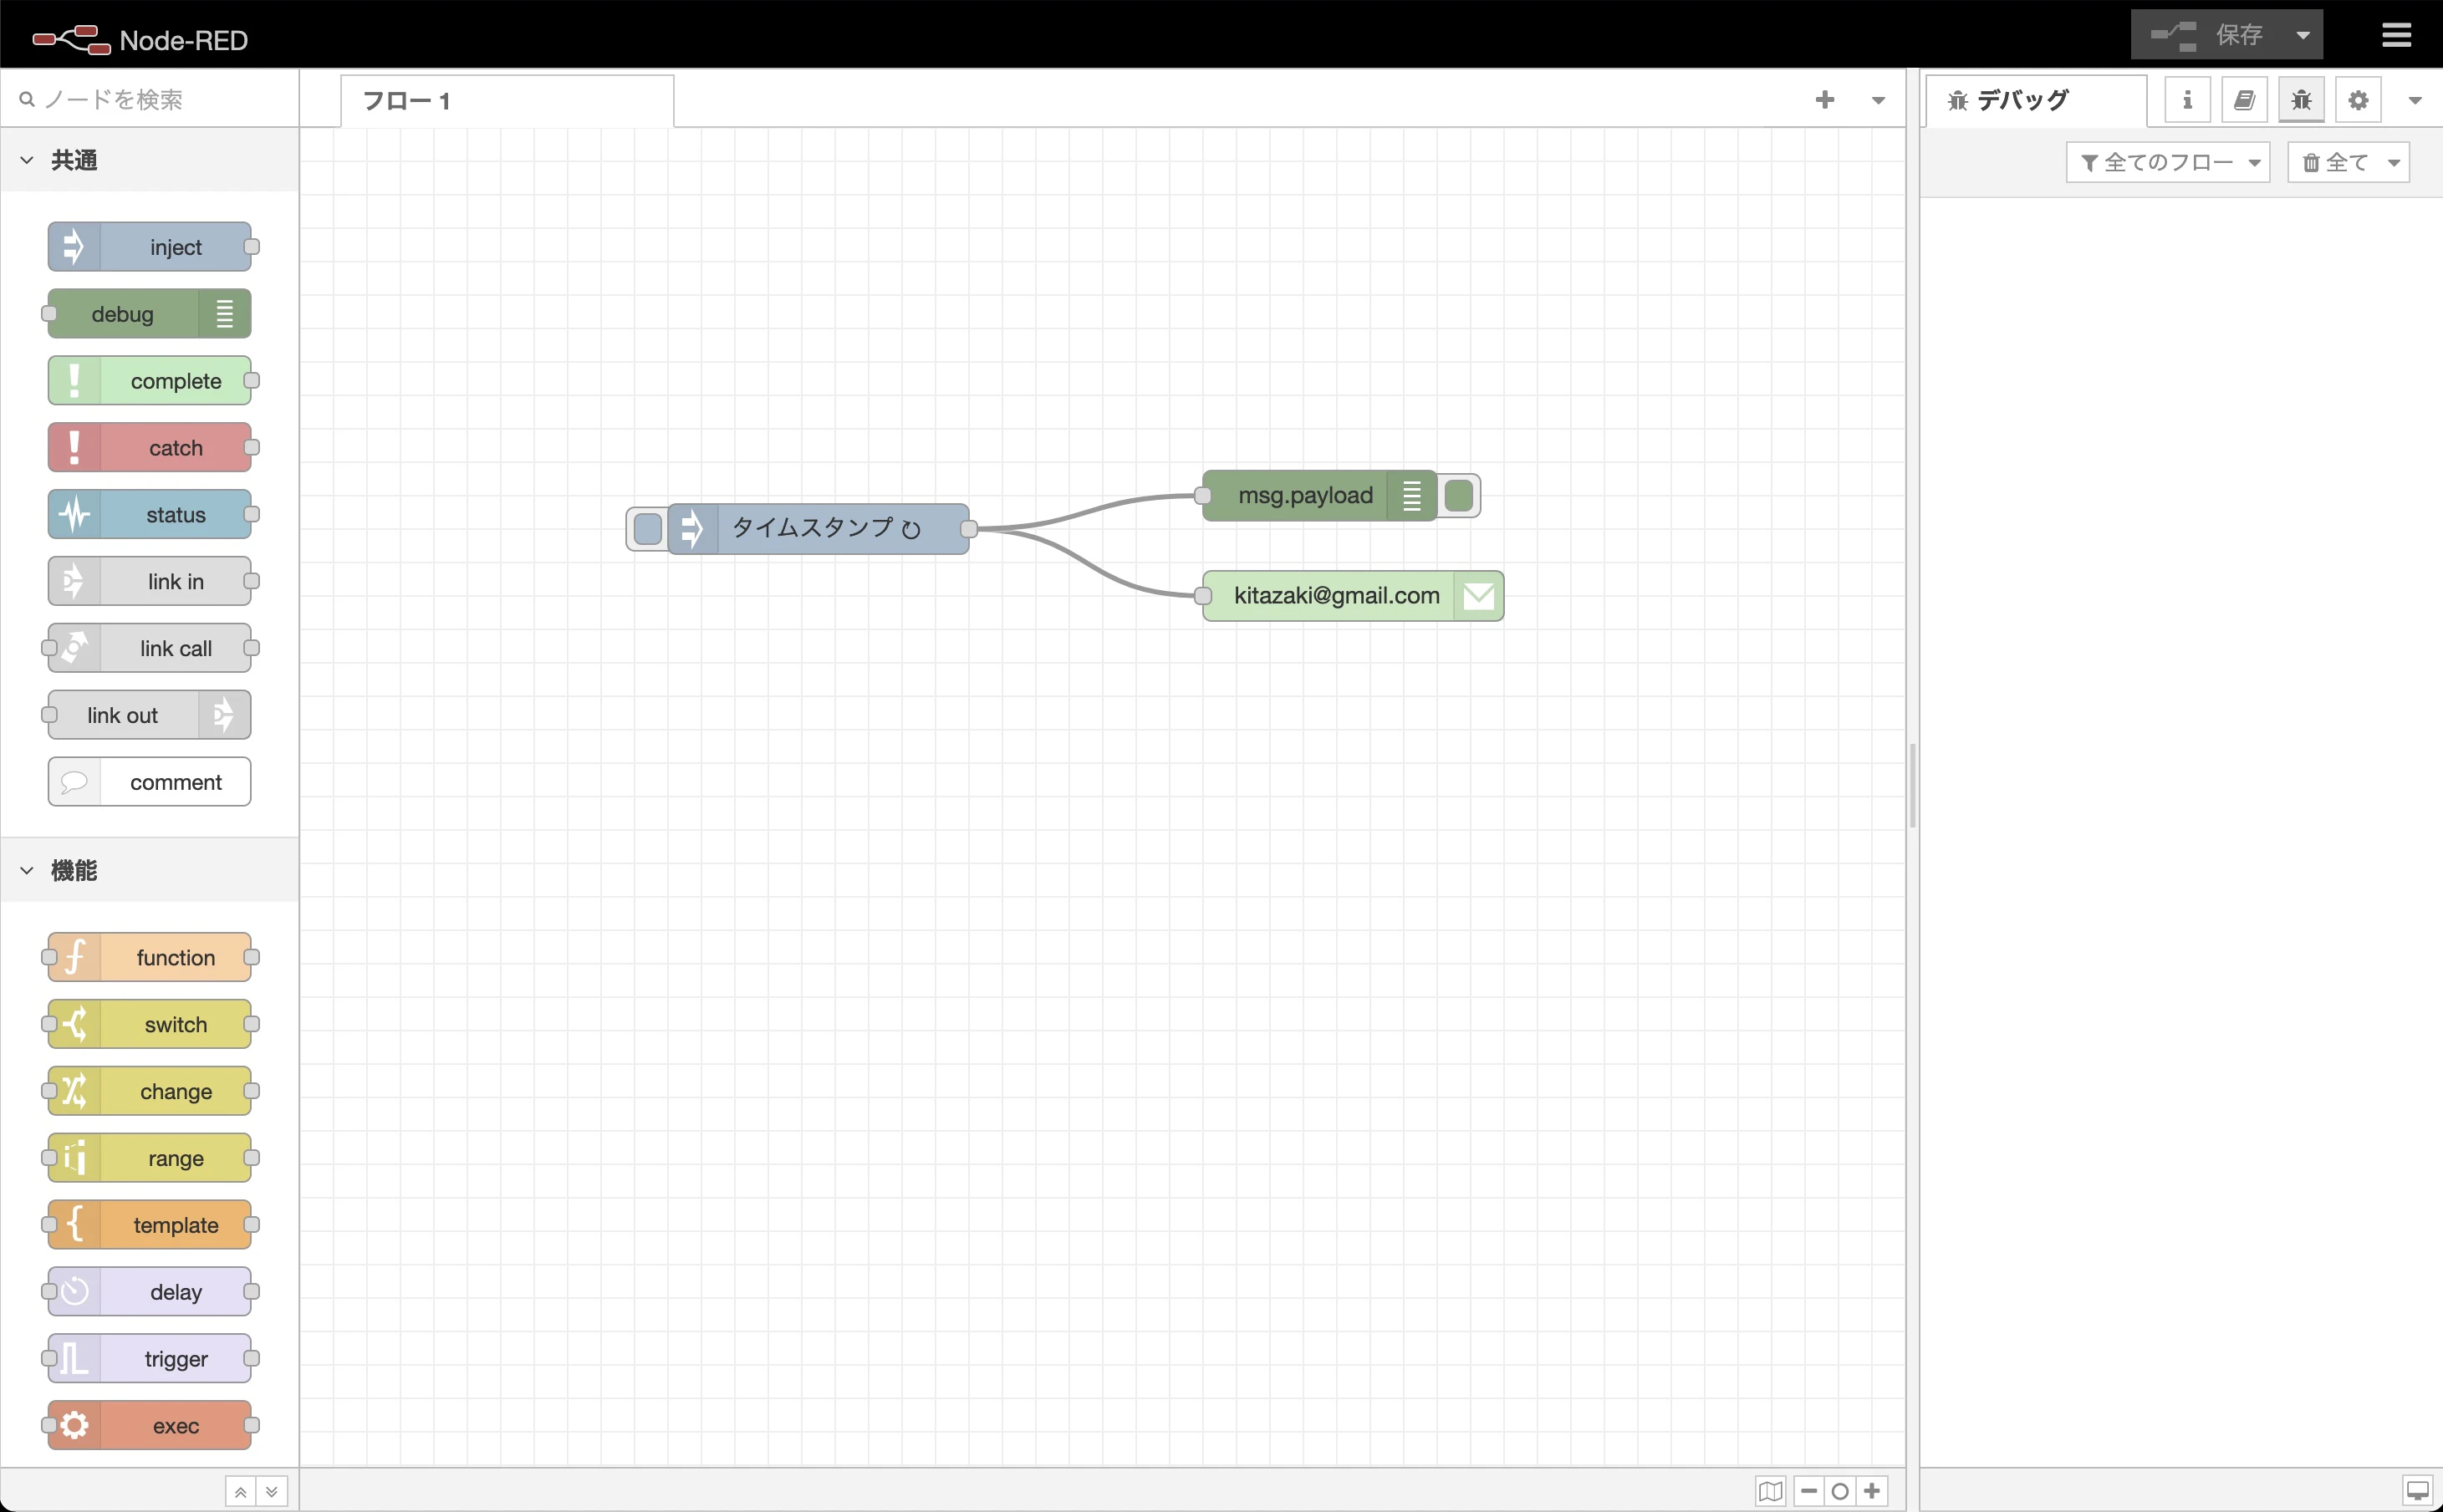This screenshot has width=2443, height=1512.
Task: Select the comment palette node
Action: coord(150,781)
